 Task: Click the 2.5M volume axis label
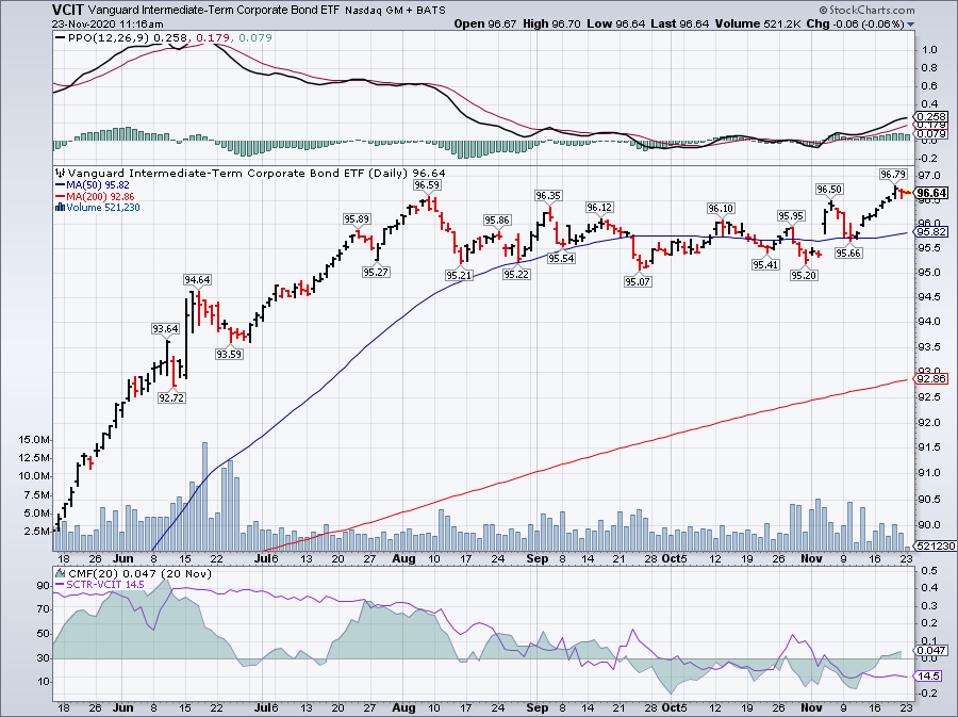37,532
